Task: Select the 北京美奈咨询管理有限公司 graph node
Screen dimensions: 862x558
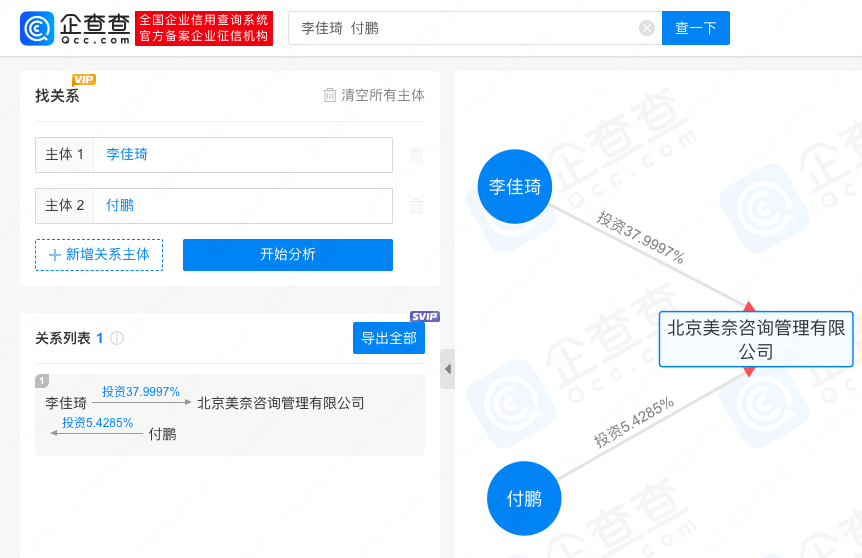Action: pos(756,339)
